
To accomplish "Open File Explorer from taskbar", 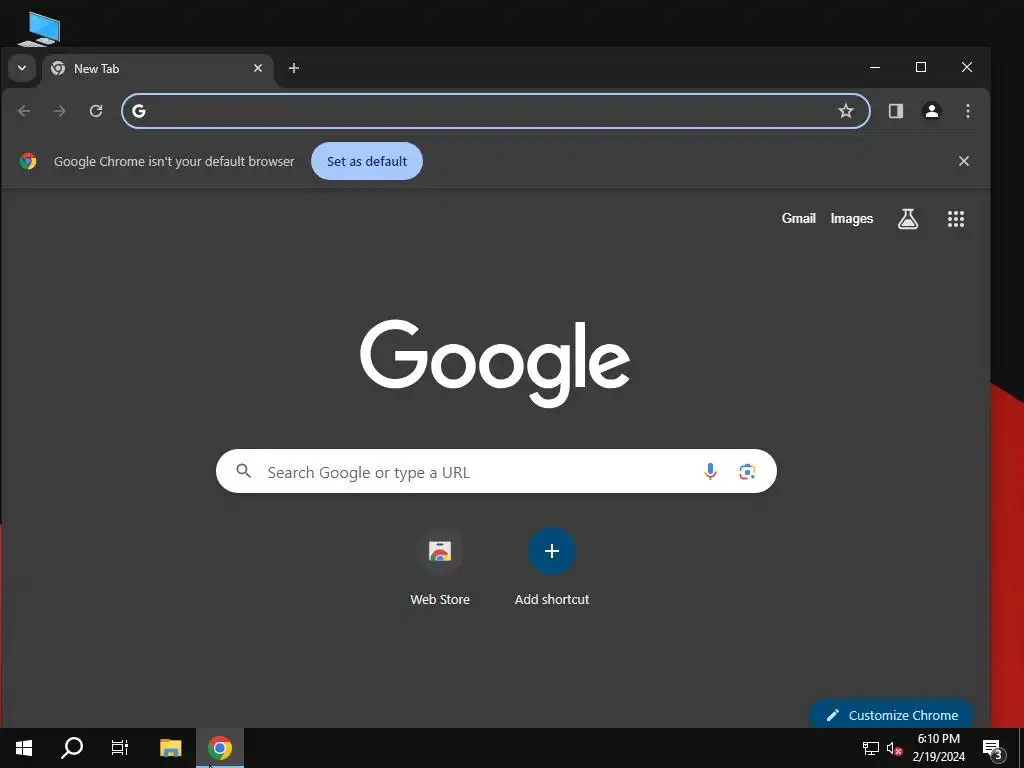I will pyautogui.click(x=170, y=748).
